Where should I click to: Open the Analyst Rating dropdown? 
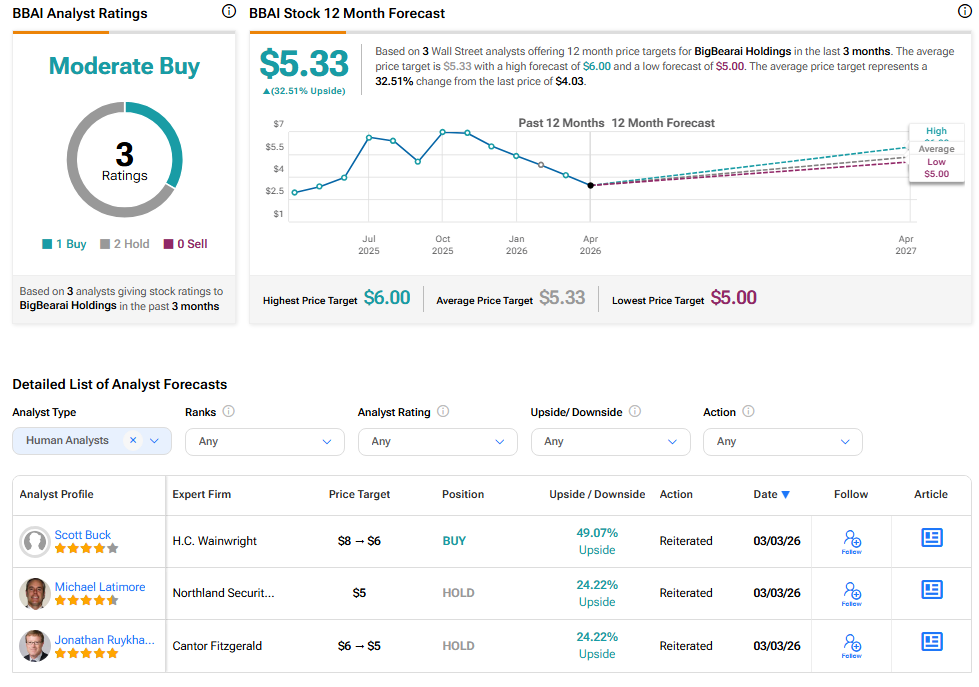point(437,442)
